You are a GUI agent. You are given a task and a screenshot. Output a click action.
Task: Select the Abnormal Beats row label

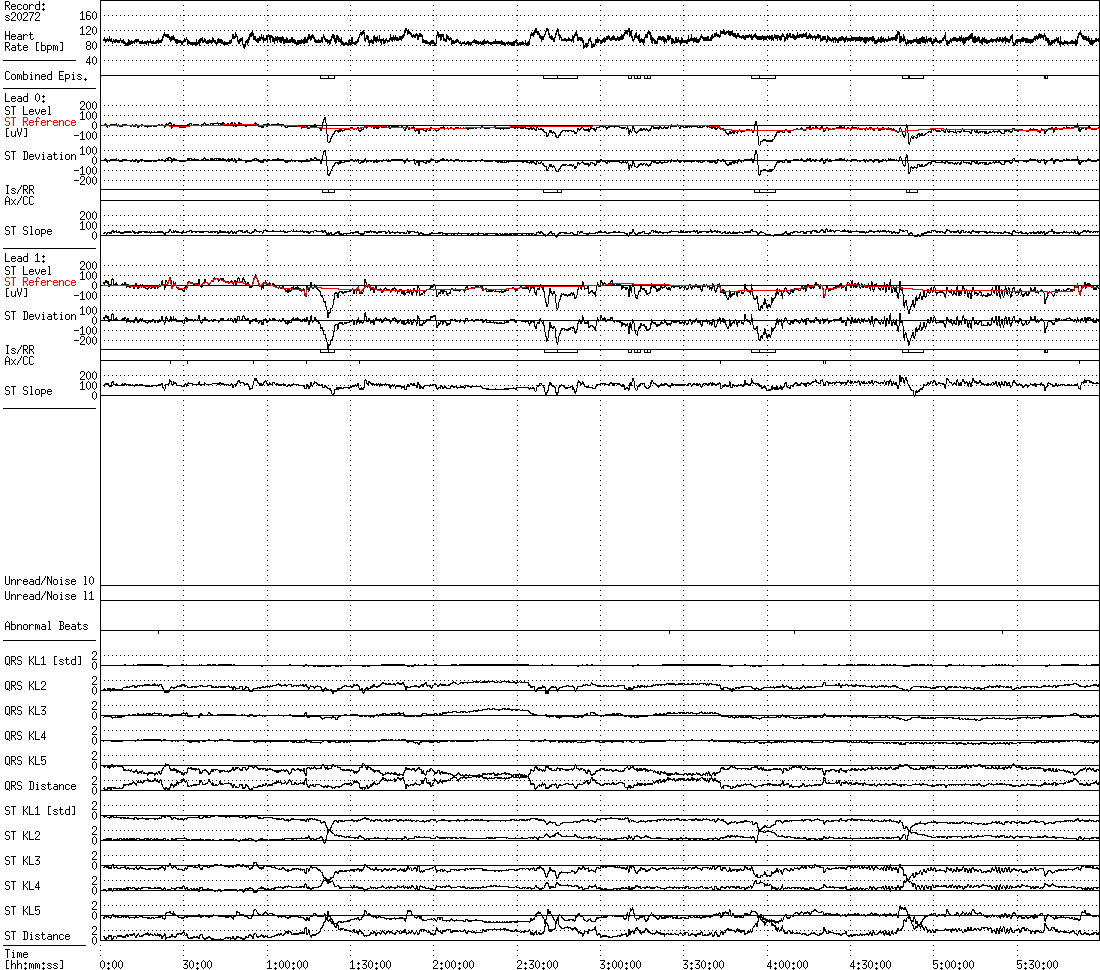[46, 626]
